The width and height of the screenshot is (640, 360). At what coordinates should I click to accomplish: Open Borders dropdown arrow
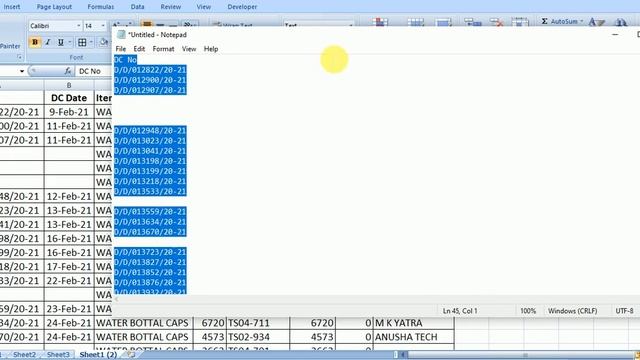tap(91, 42)
